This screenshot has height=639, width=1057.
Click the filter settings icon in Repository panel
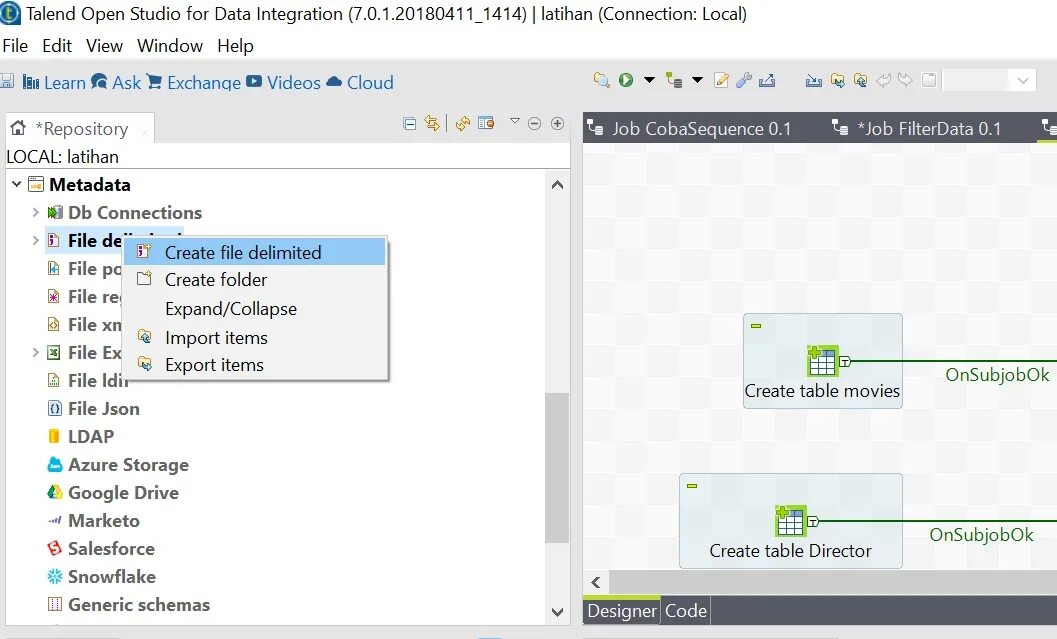(486, 123)
